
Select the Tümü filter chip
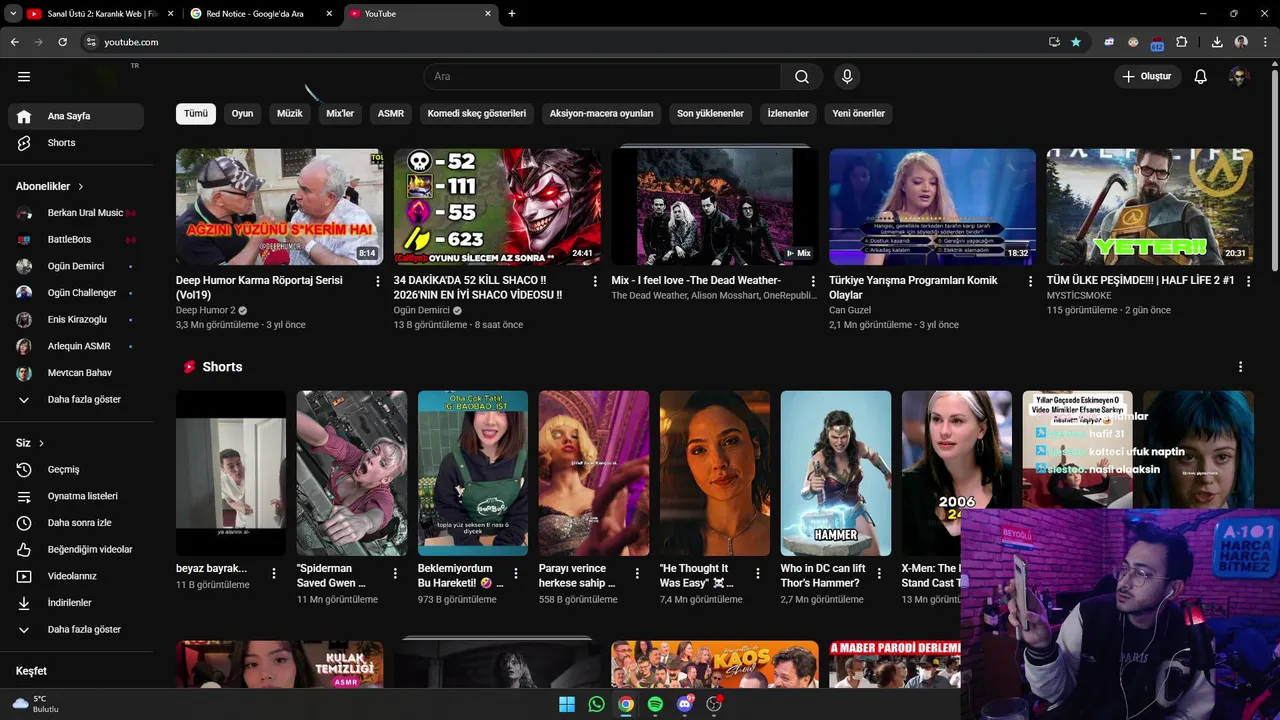[196, 113]
